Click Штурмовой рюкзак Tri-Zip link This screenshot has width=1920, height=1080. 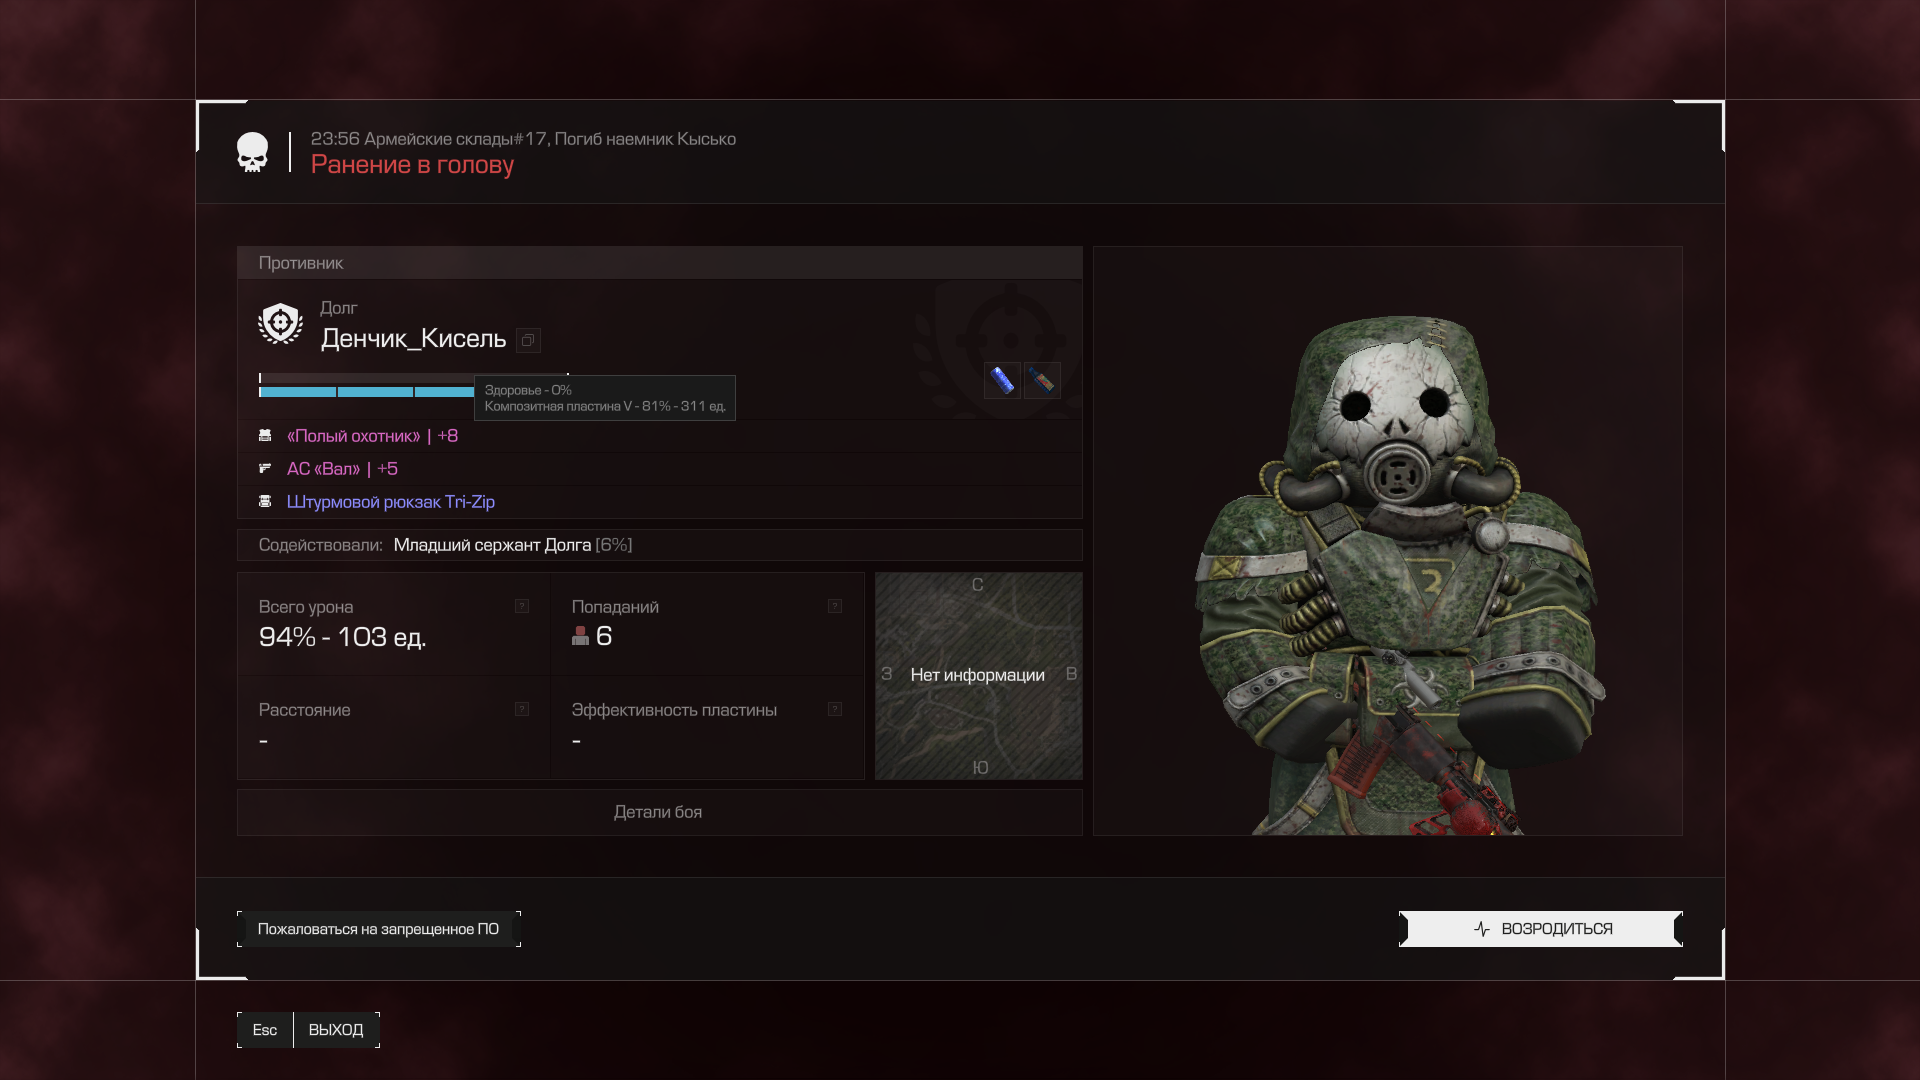coord(391,502)
